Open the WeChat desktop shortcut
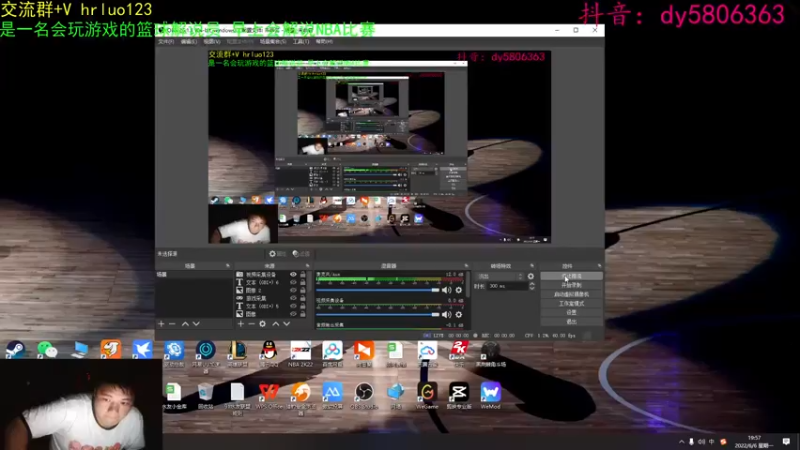The image size is (800, 450). pos(47,350)
